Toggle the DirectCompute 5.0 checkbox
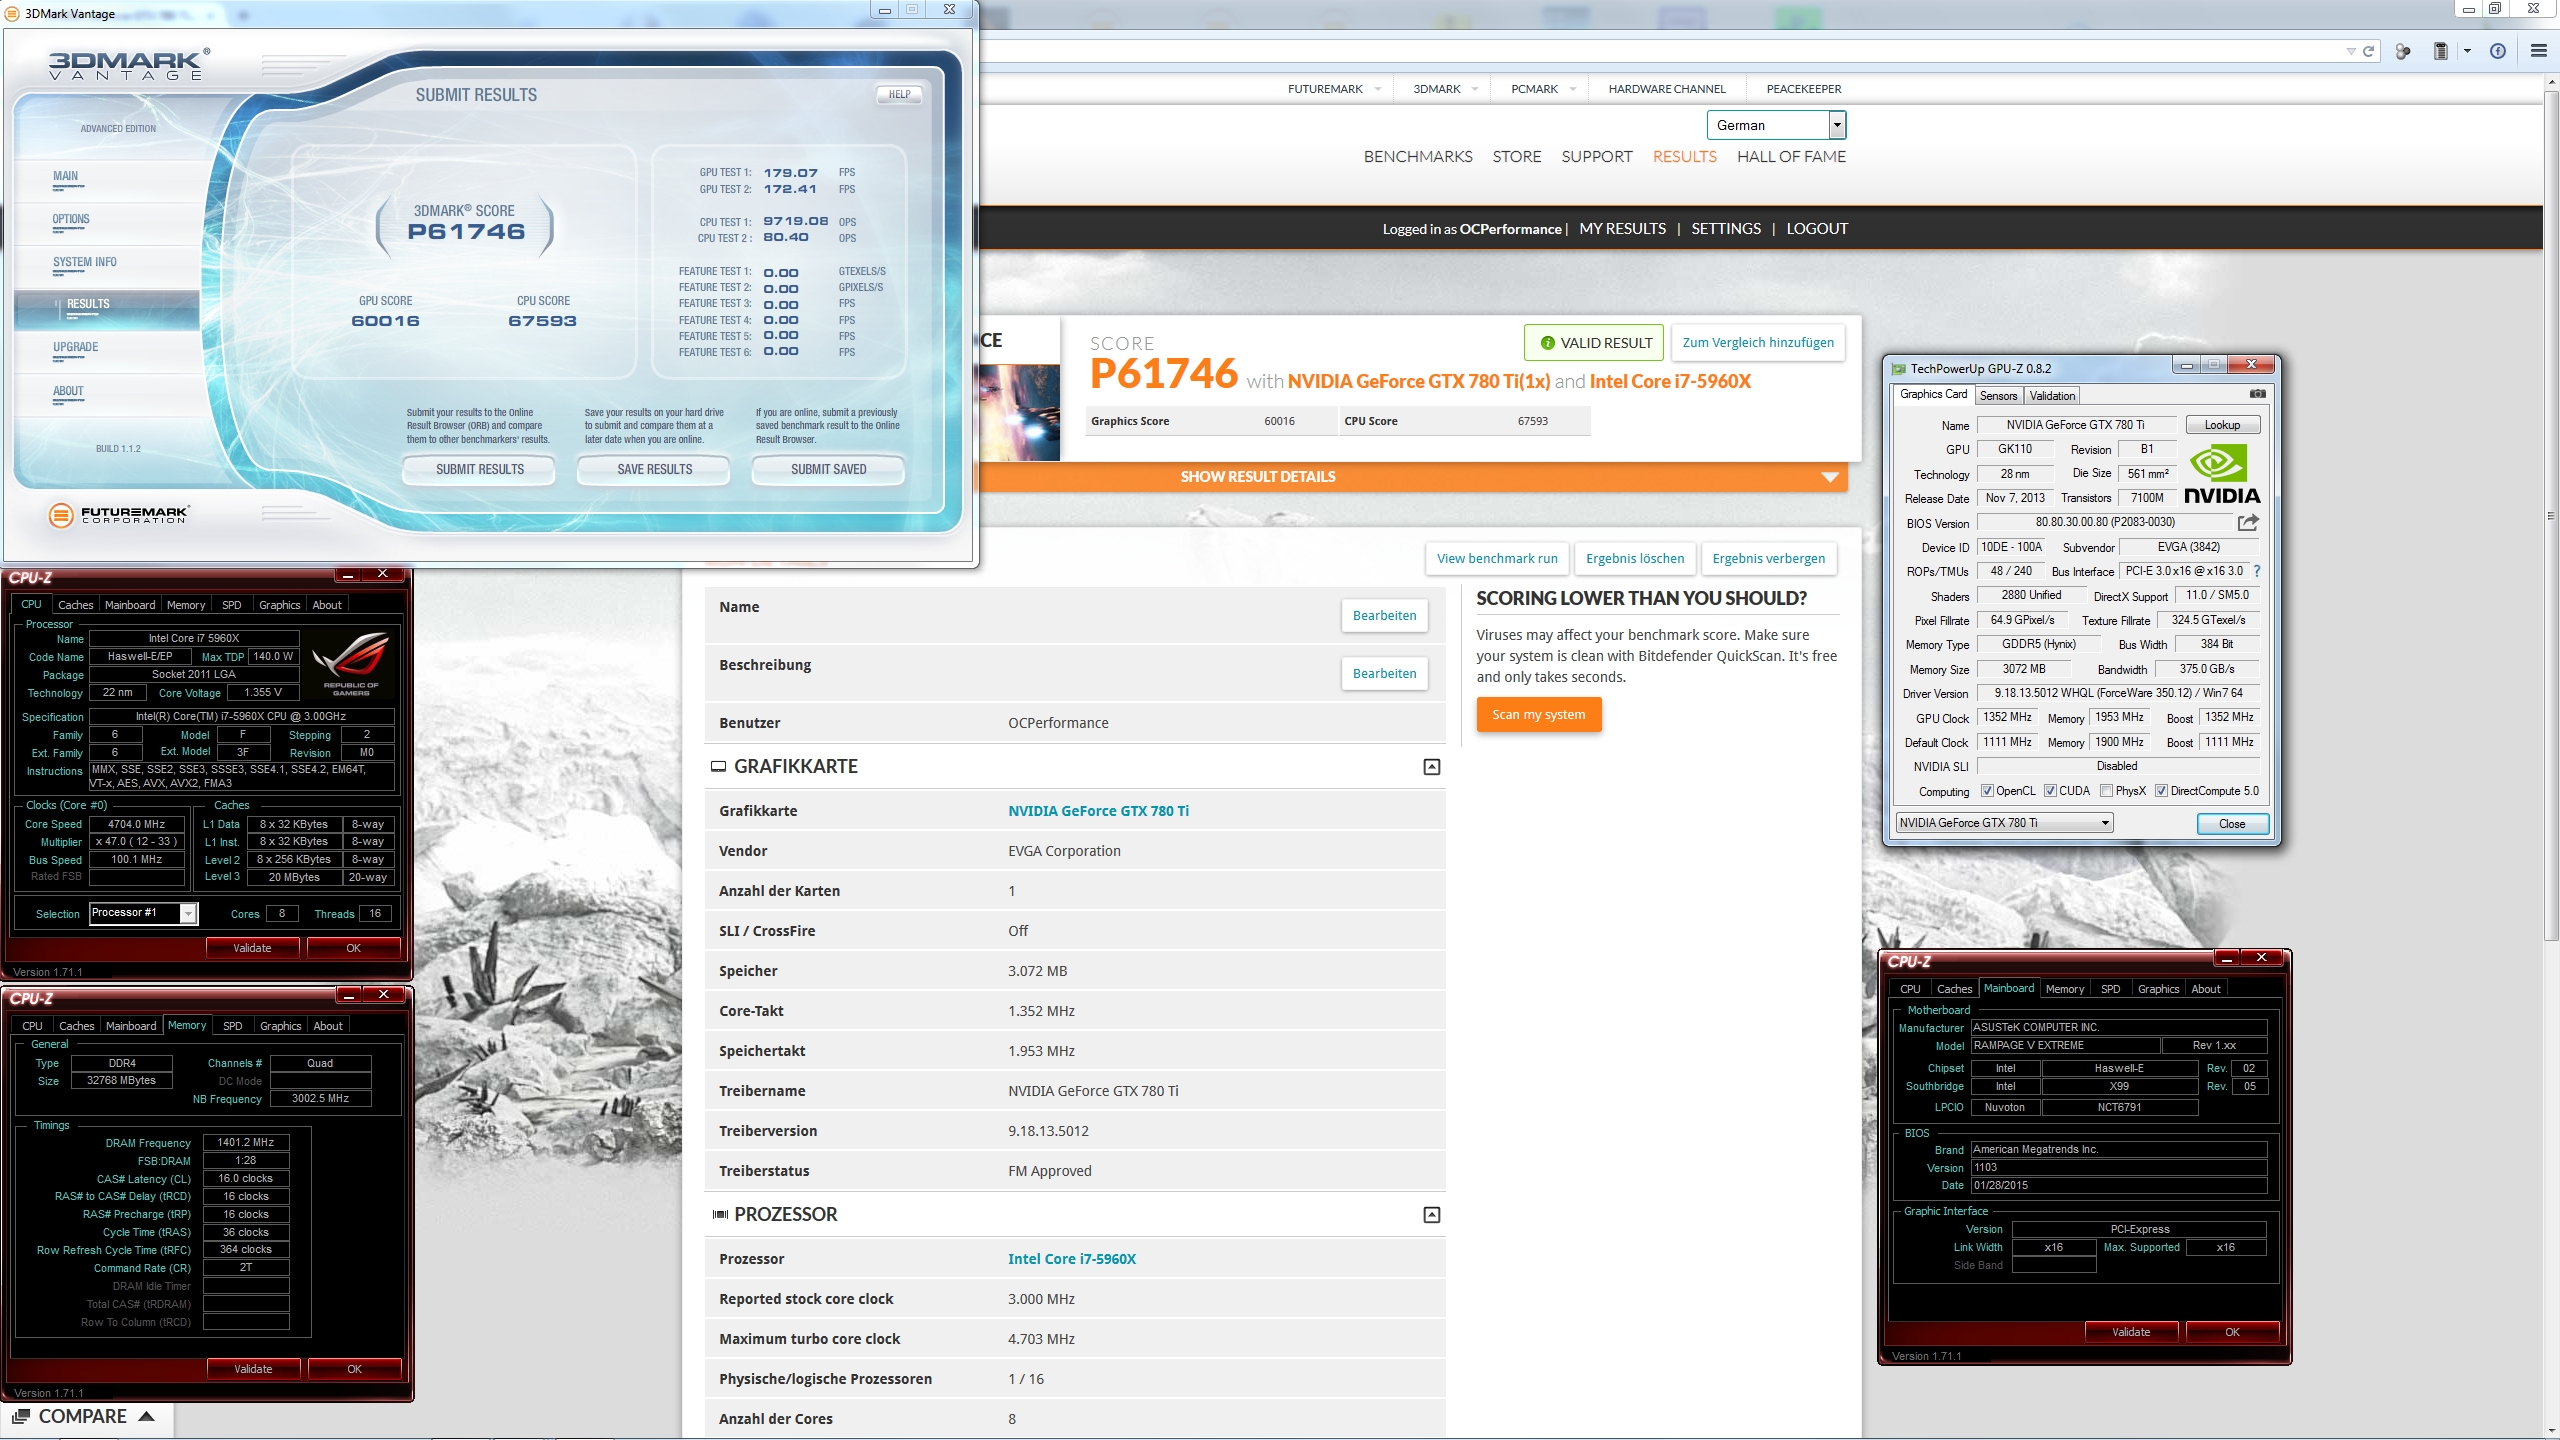2560x1440 pixels. click(2161, 791)
